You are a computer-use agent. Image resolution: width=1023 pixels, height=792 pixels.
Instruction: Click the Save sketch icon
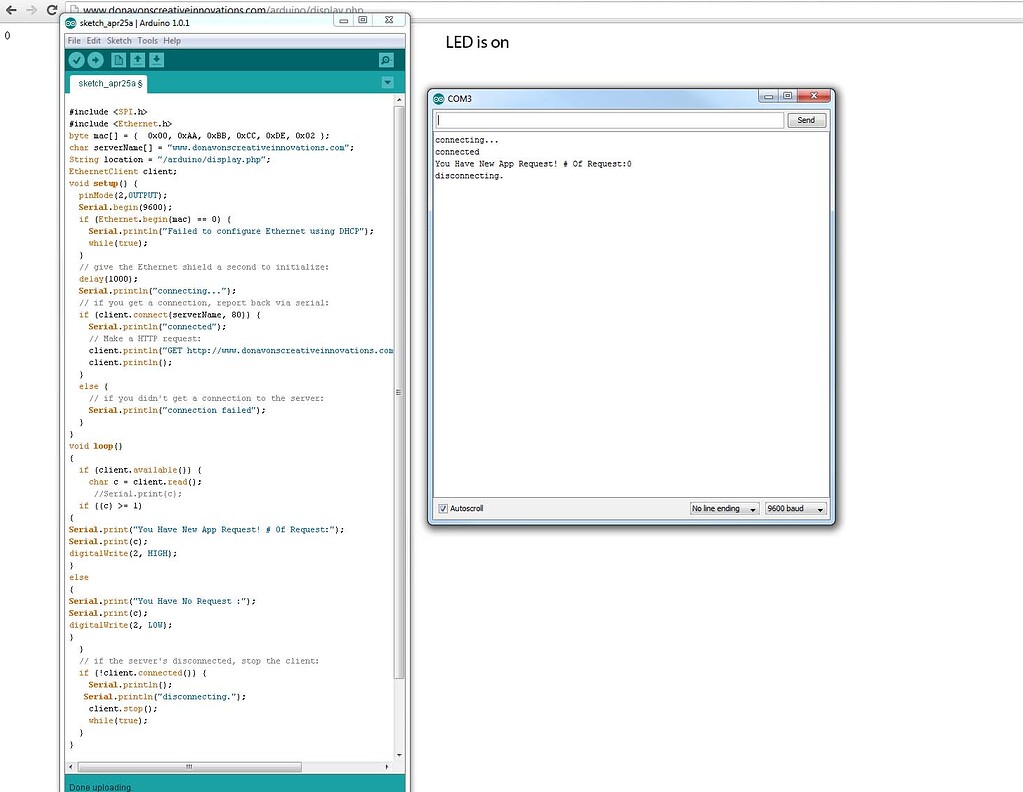tap(156, 59)
